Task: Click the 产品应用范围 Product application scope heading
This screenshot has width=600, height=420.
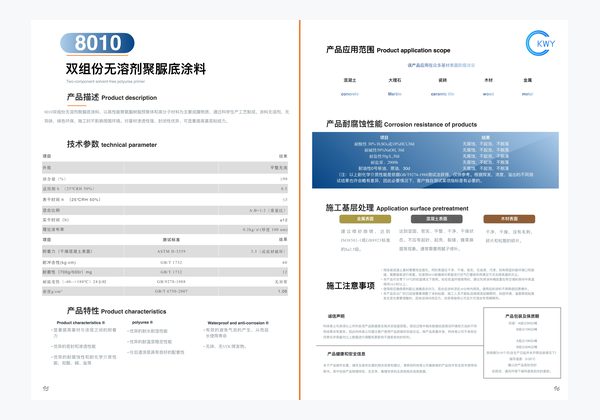Action: coord(388,50)
